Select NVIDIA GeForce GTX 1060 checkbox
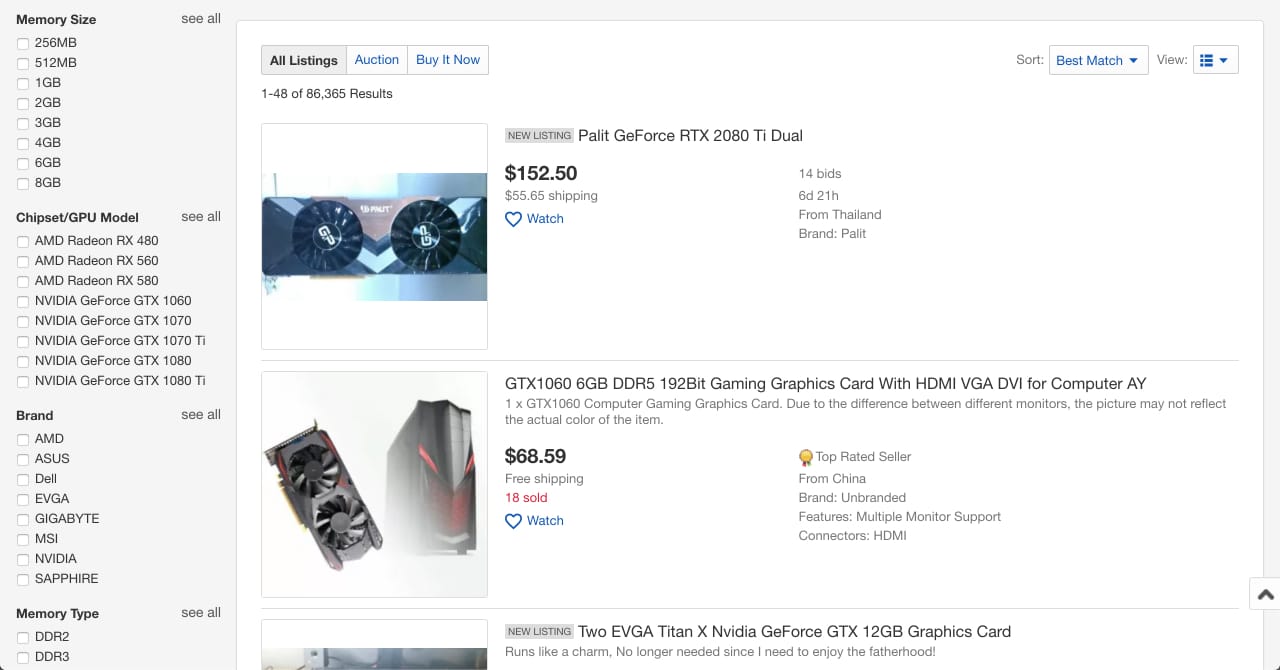Viewport: 1280px width, 670px height. (x=23, y=301)
